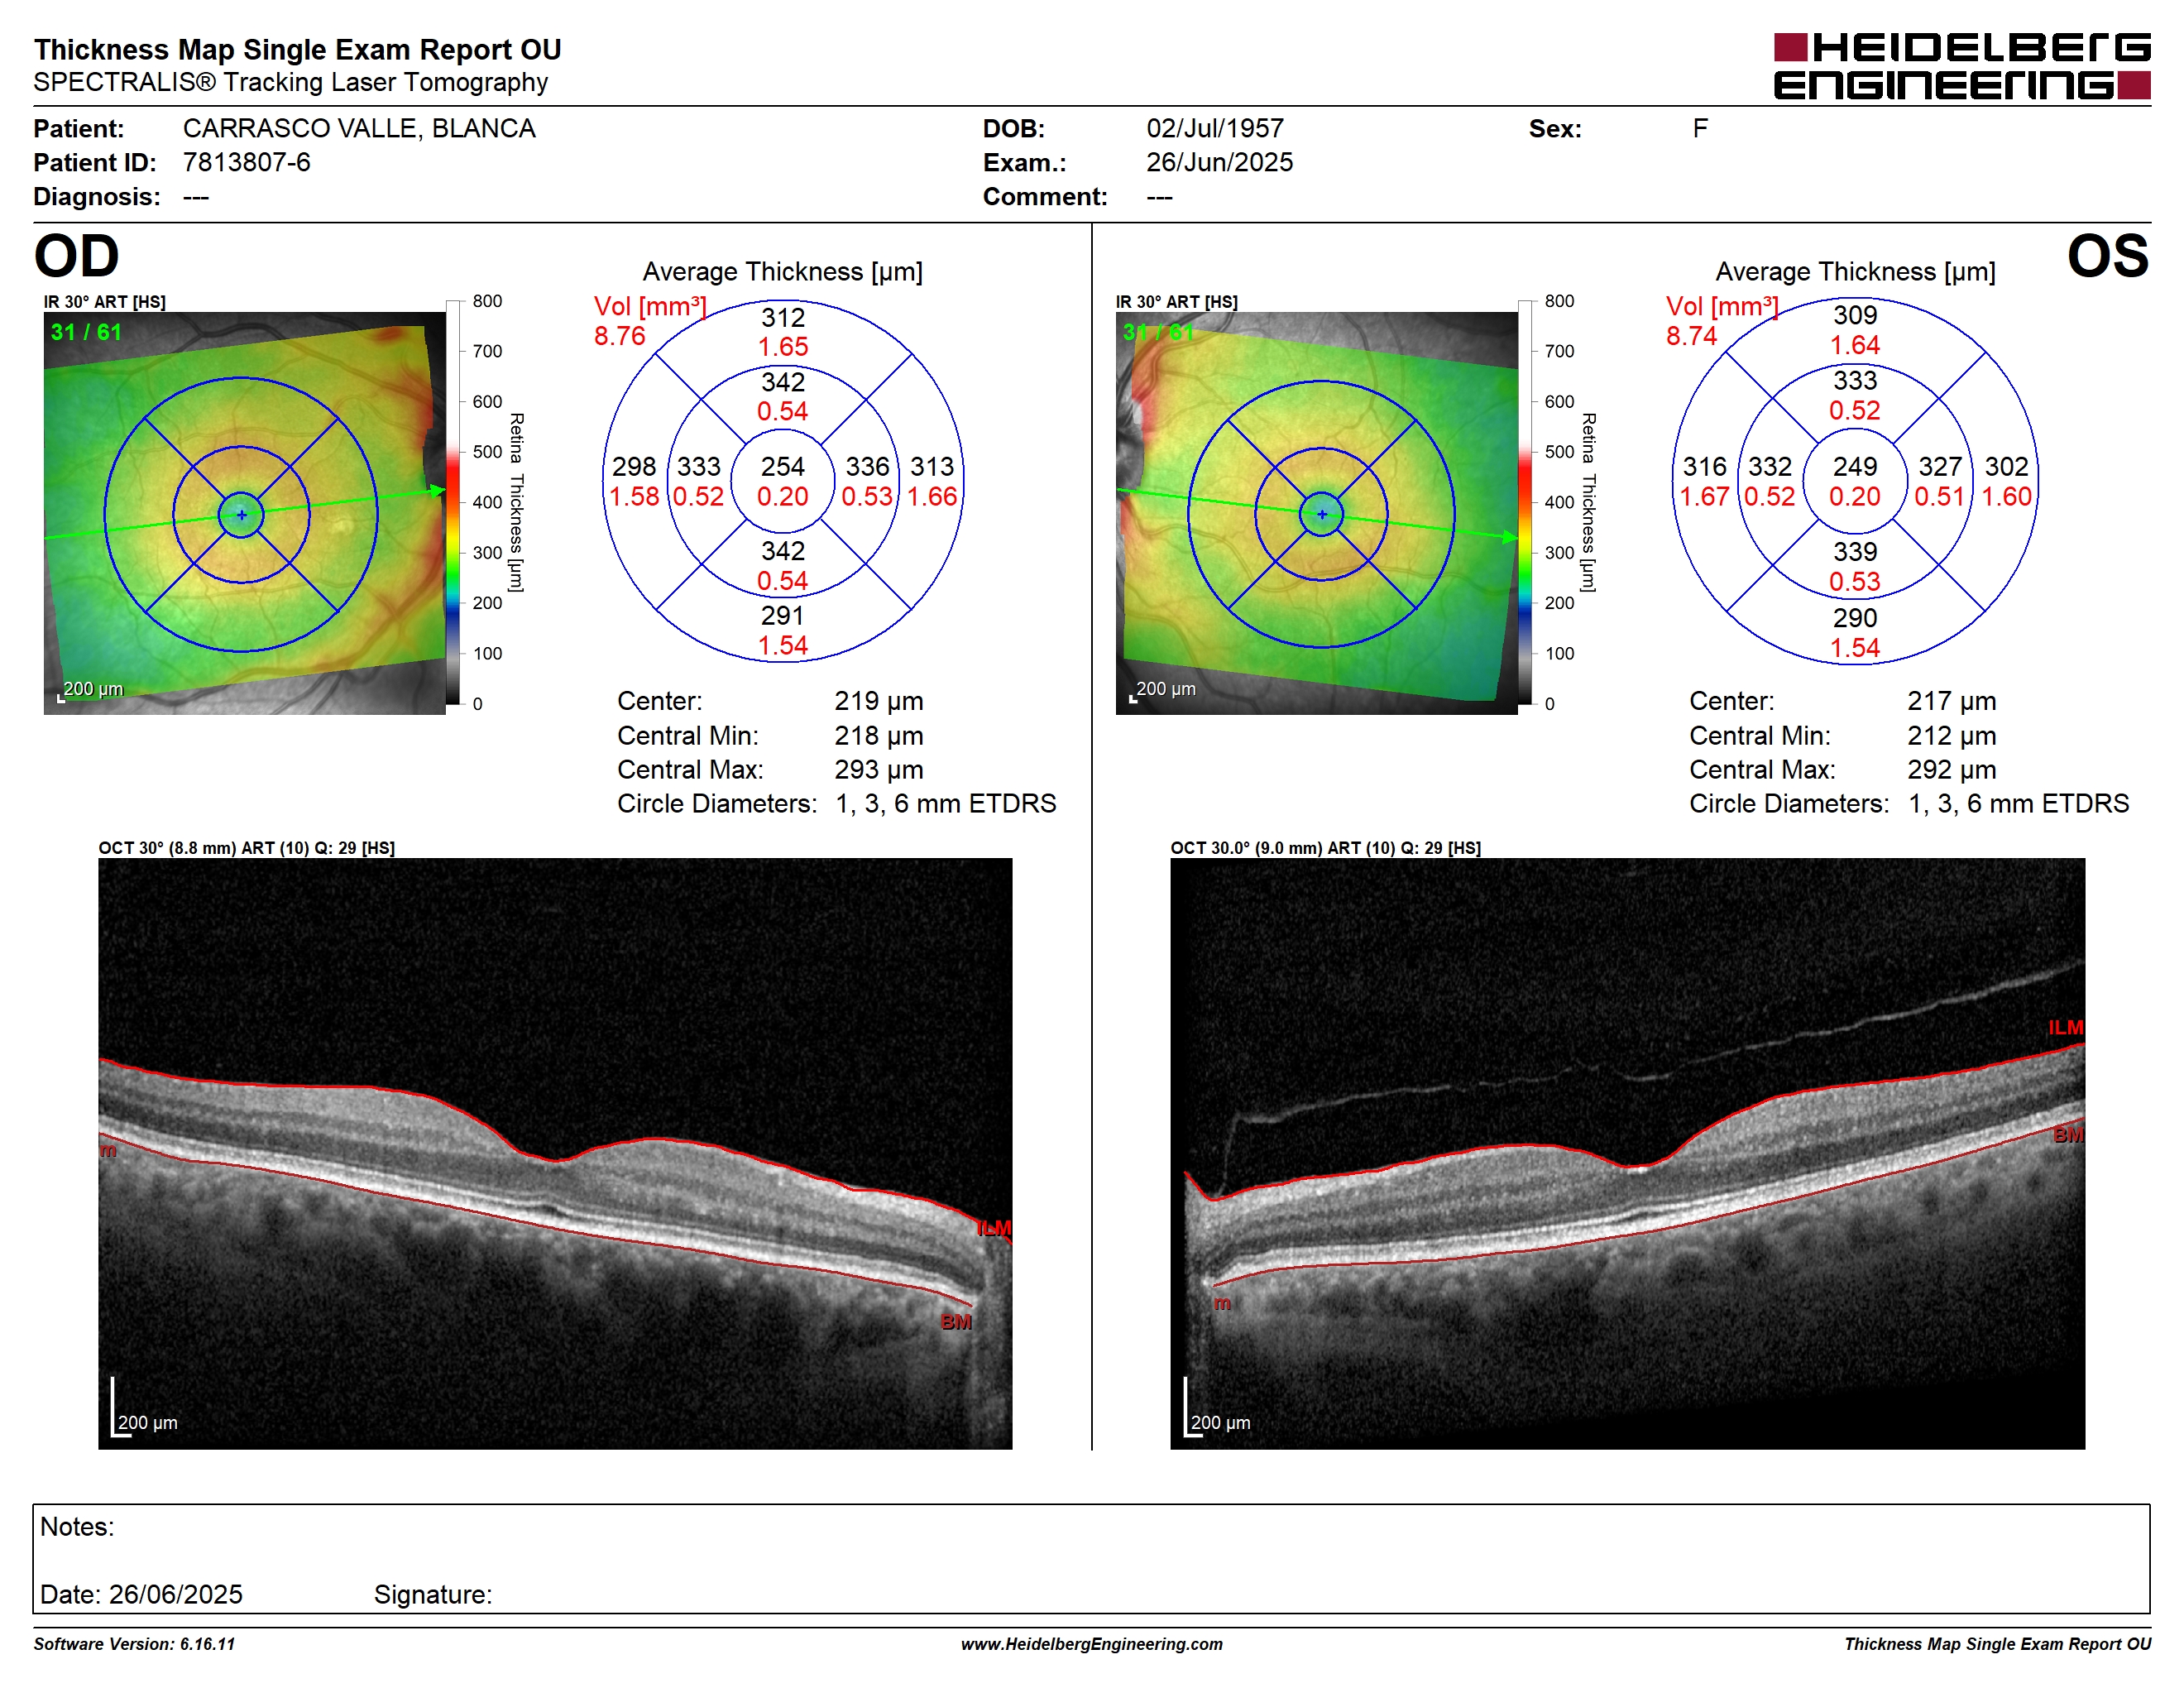Screen dimensions: 2184x1688
Task: Click the OS retina thickness color scale
Action: [x=1525, y=502]
